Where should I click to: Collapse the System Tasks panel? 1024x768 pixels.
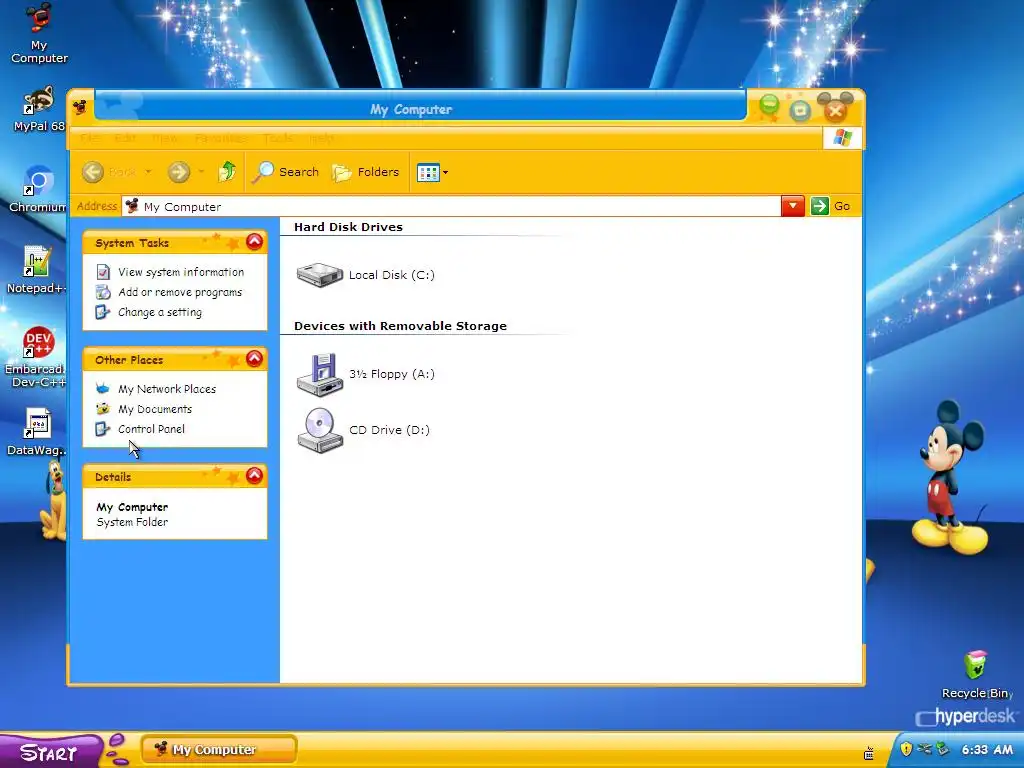(254, 242)
